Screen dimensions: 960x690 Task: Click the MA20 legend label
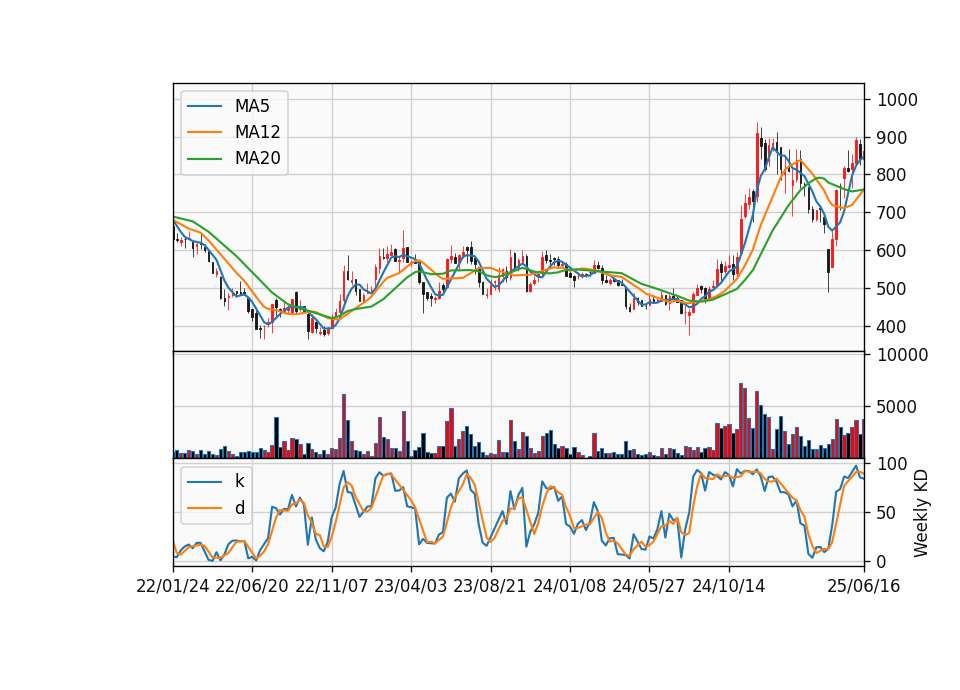(257, 159)
